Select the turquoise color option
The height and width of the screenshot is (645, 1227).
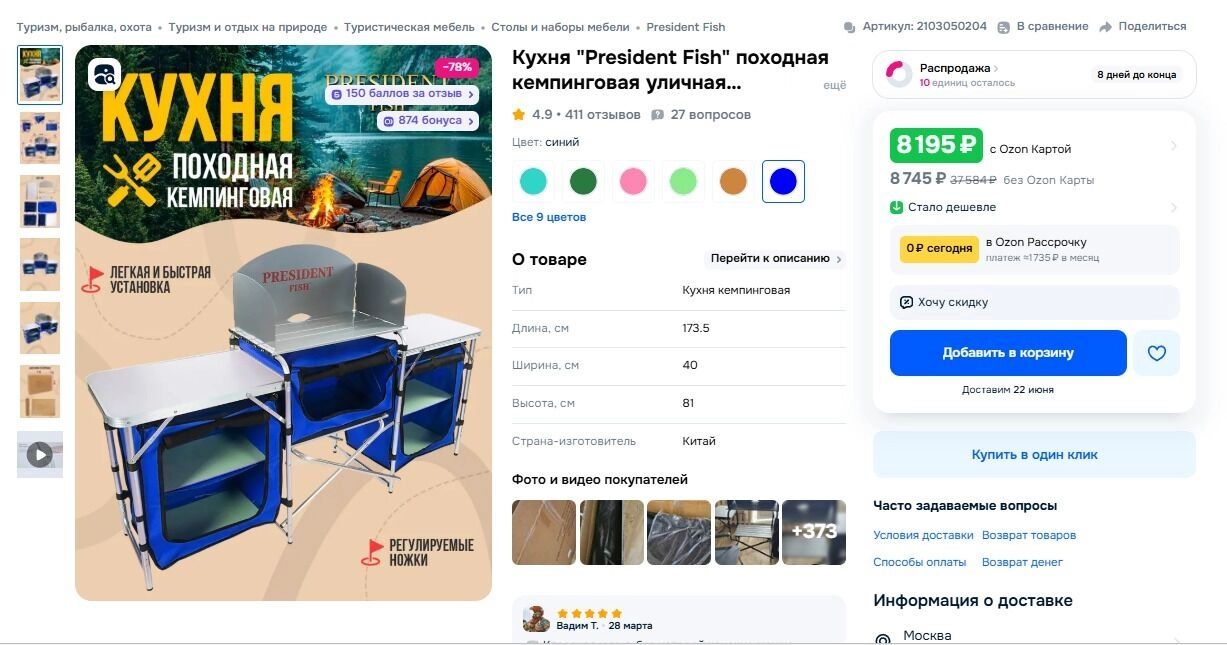tap(533, 181)
